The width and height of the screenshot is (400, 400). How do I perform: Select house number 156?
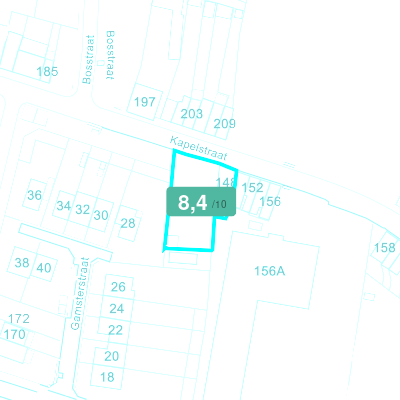(x=270, y=201)
